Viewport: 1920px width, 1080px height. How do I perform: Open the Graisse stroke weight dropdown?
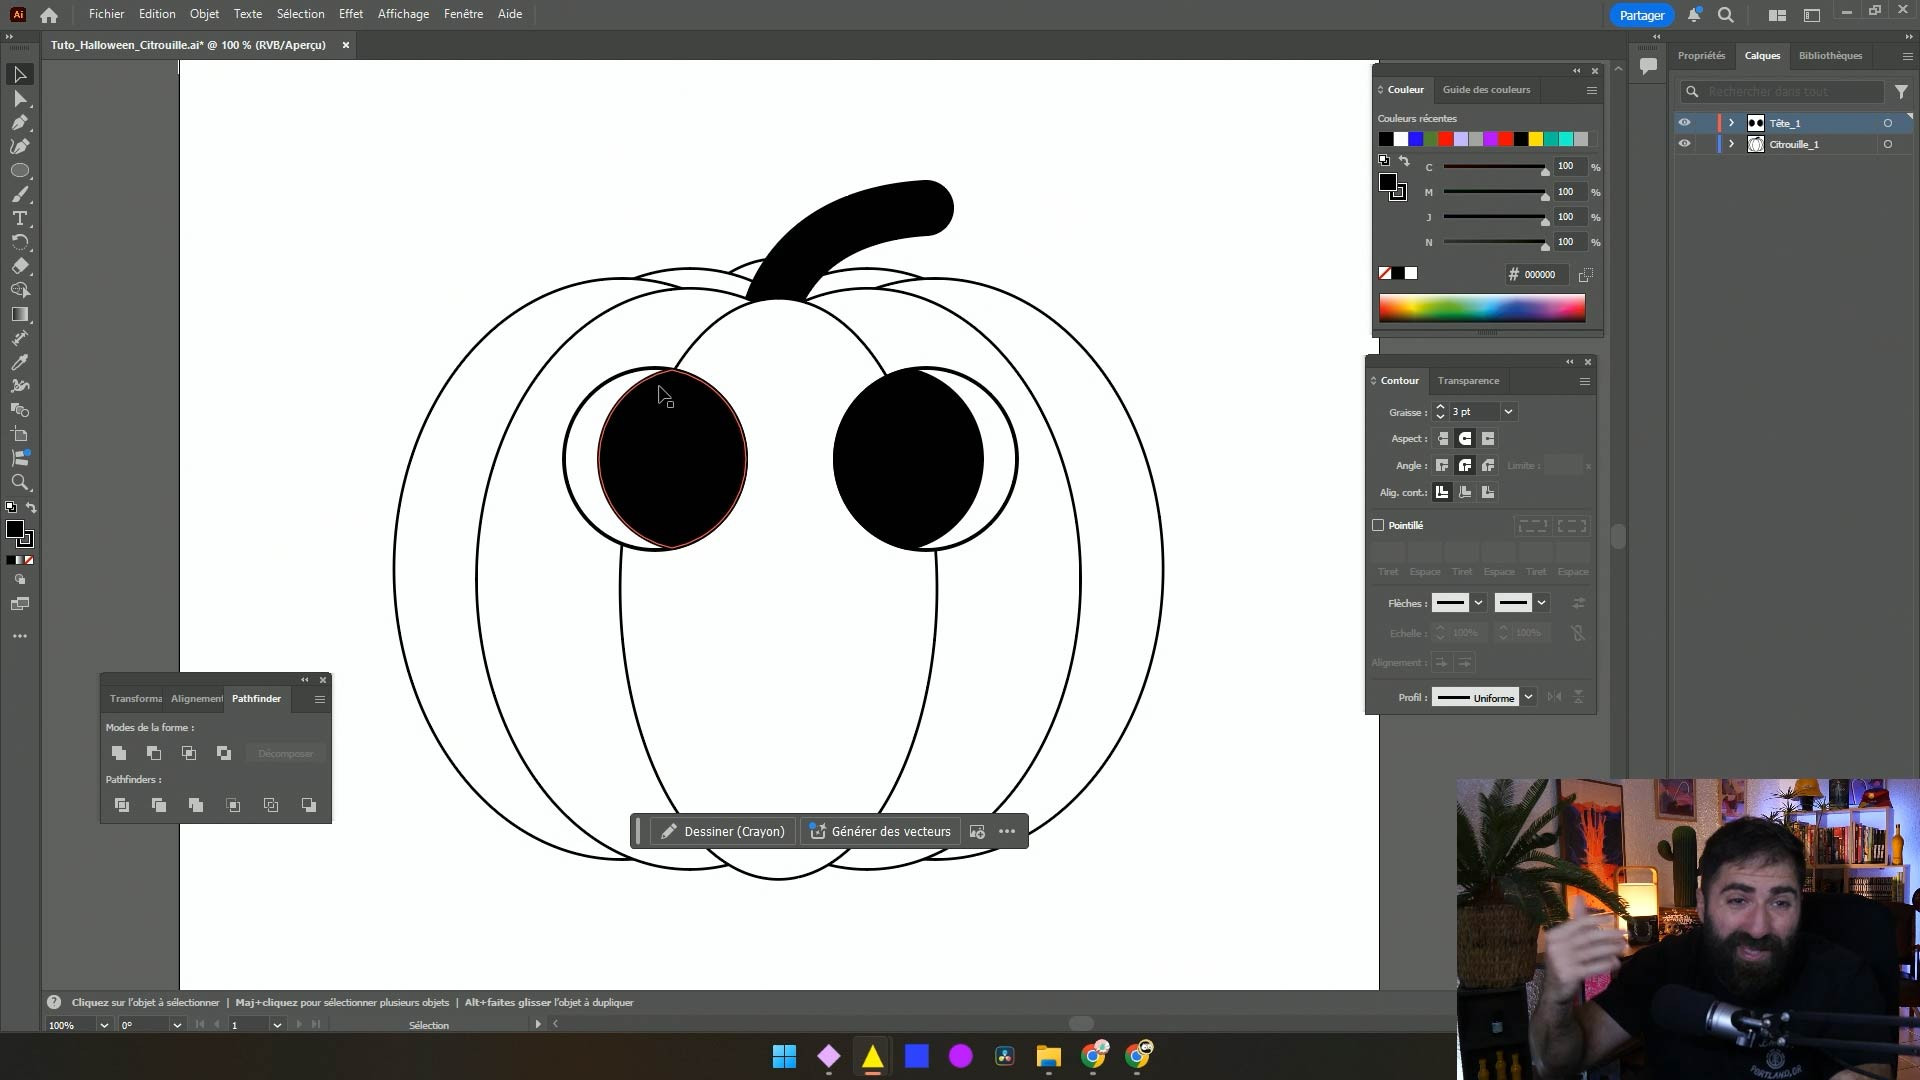1508,412
